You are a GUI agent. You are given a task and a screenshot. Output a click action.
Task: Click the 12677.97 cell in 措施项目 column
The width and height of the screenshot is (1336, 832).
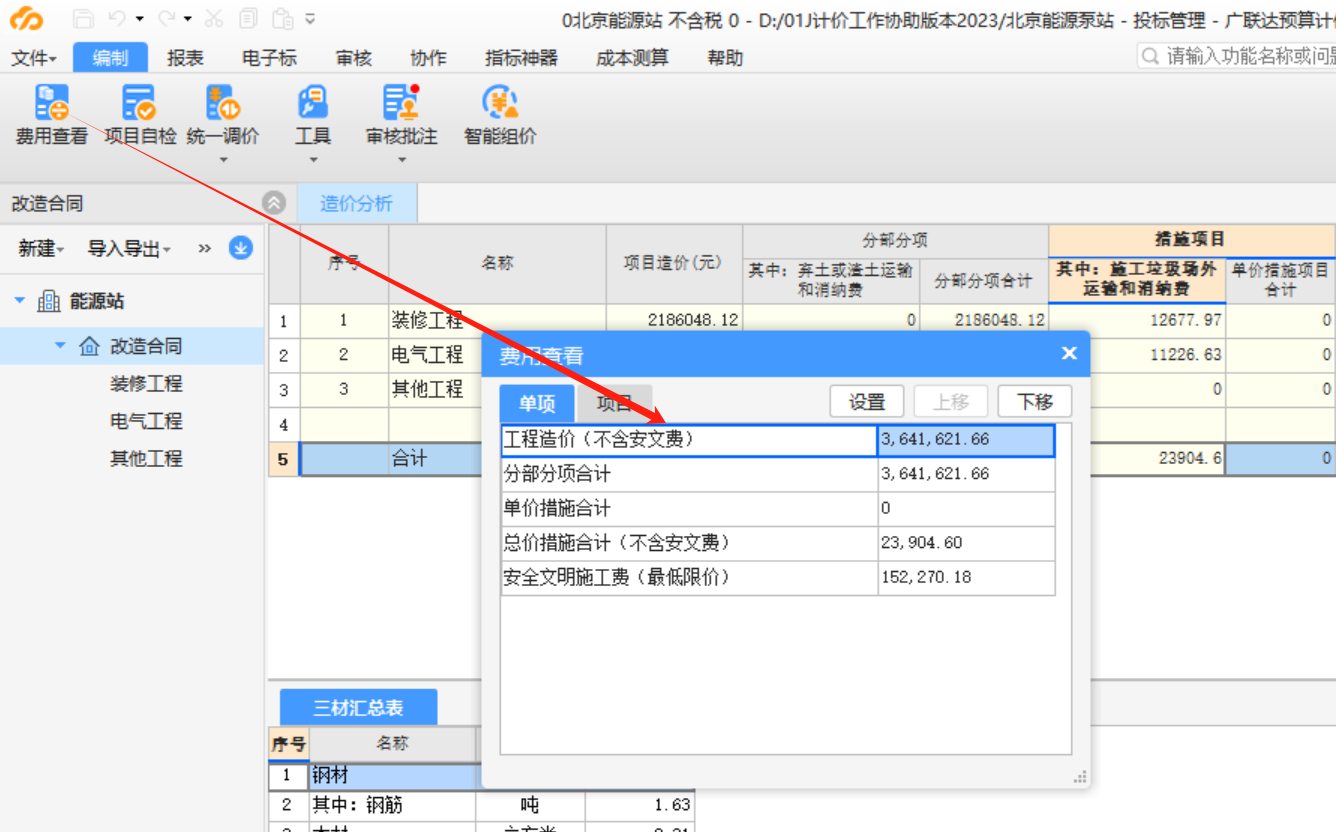(x=1137, y=320)
